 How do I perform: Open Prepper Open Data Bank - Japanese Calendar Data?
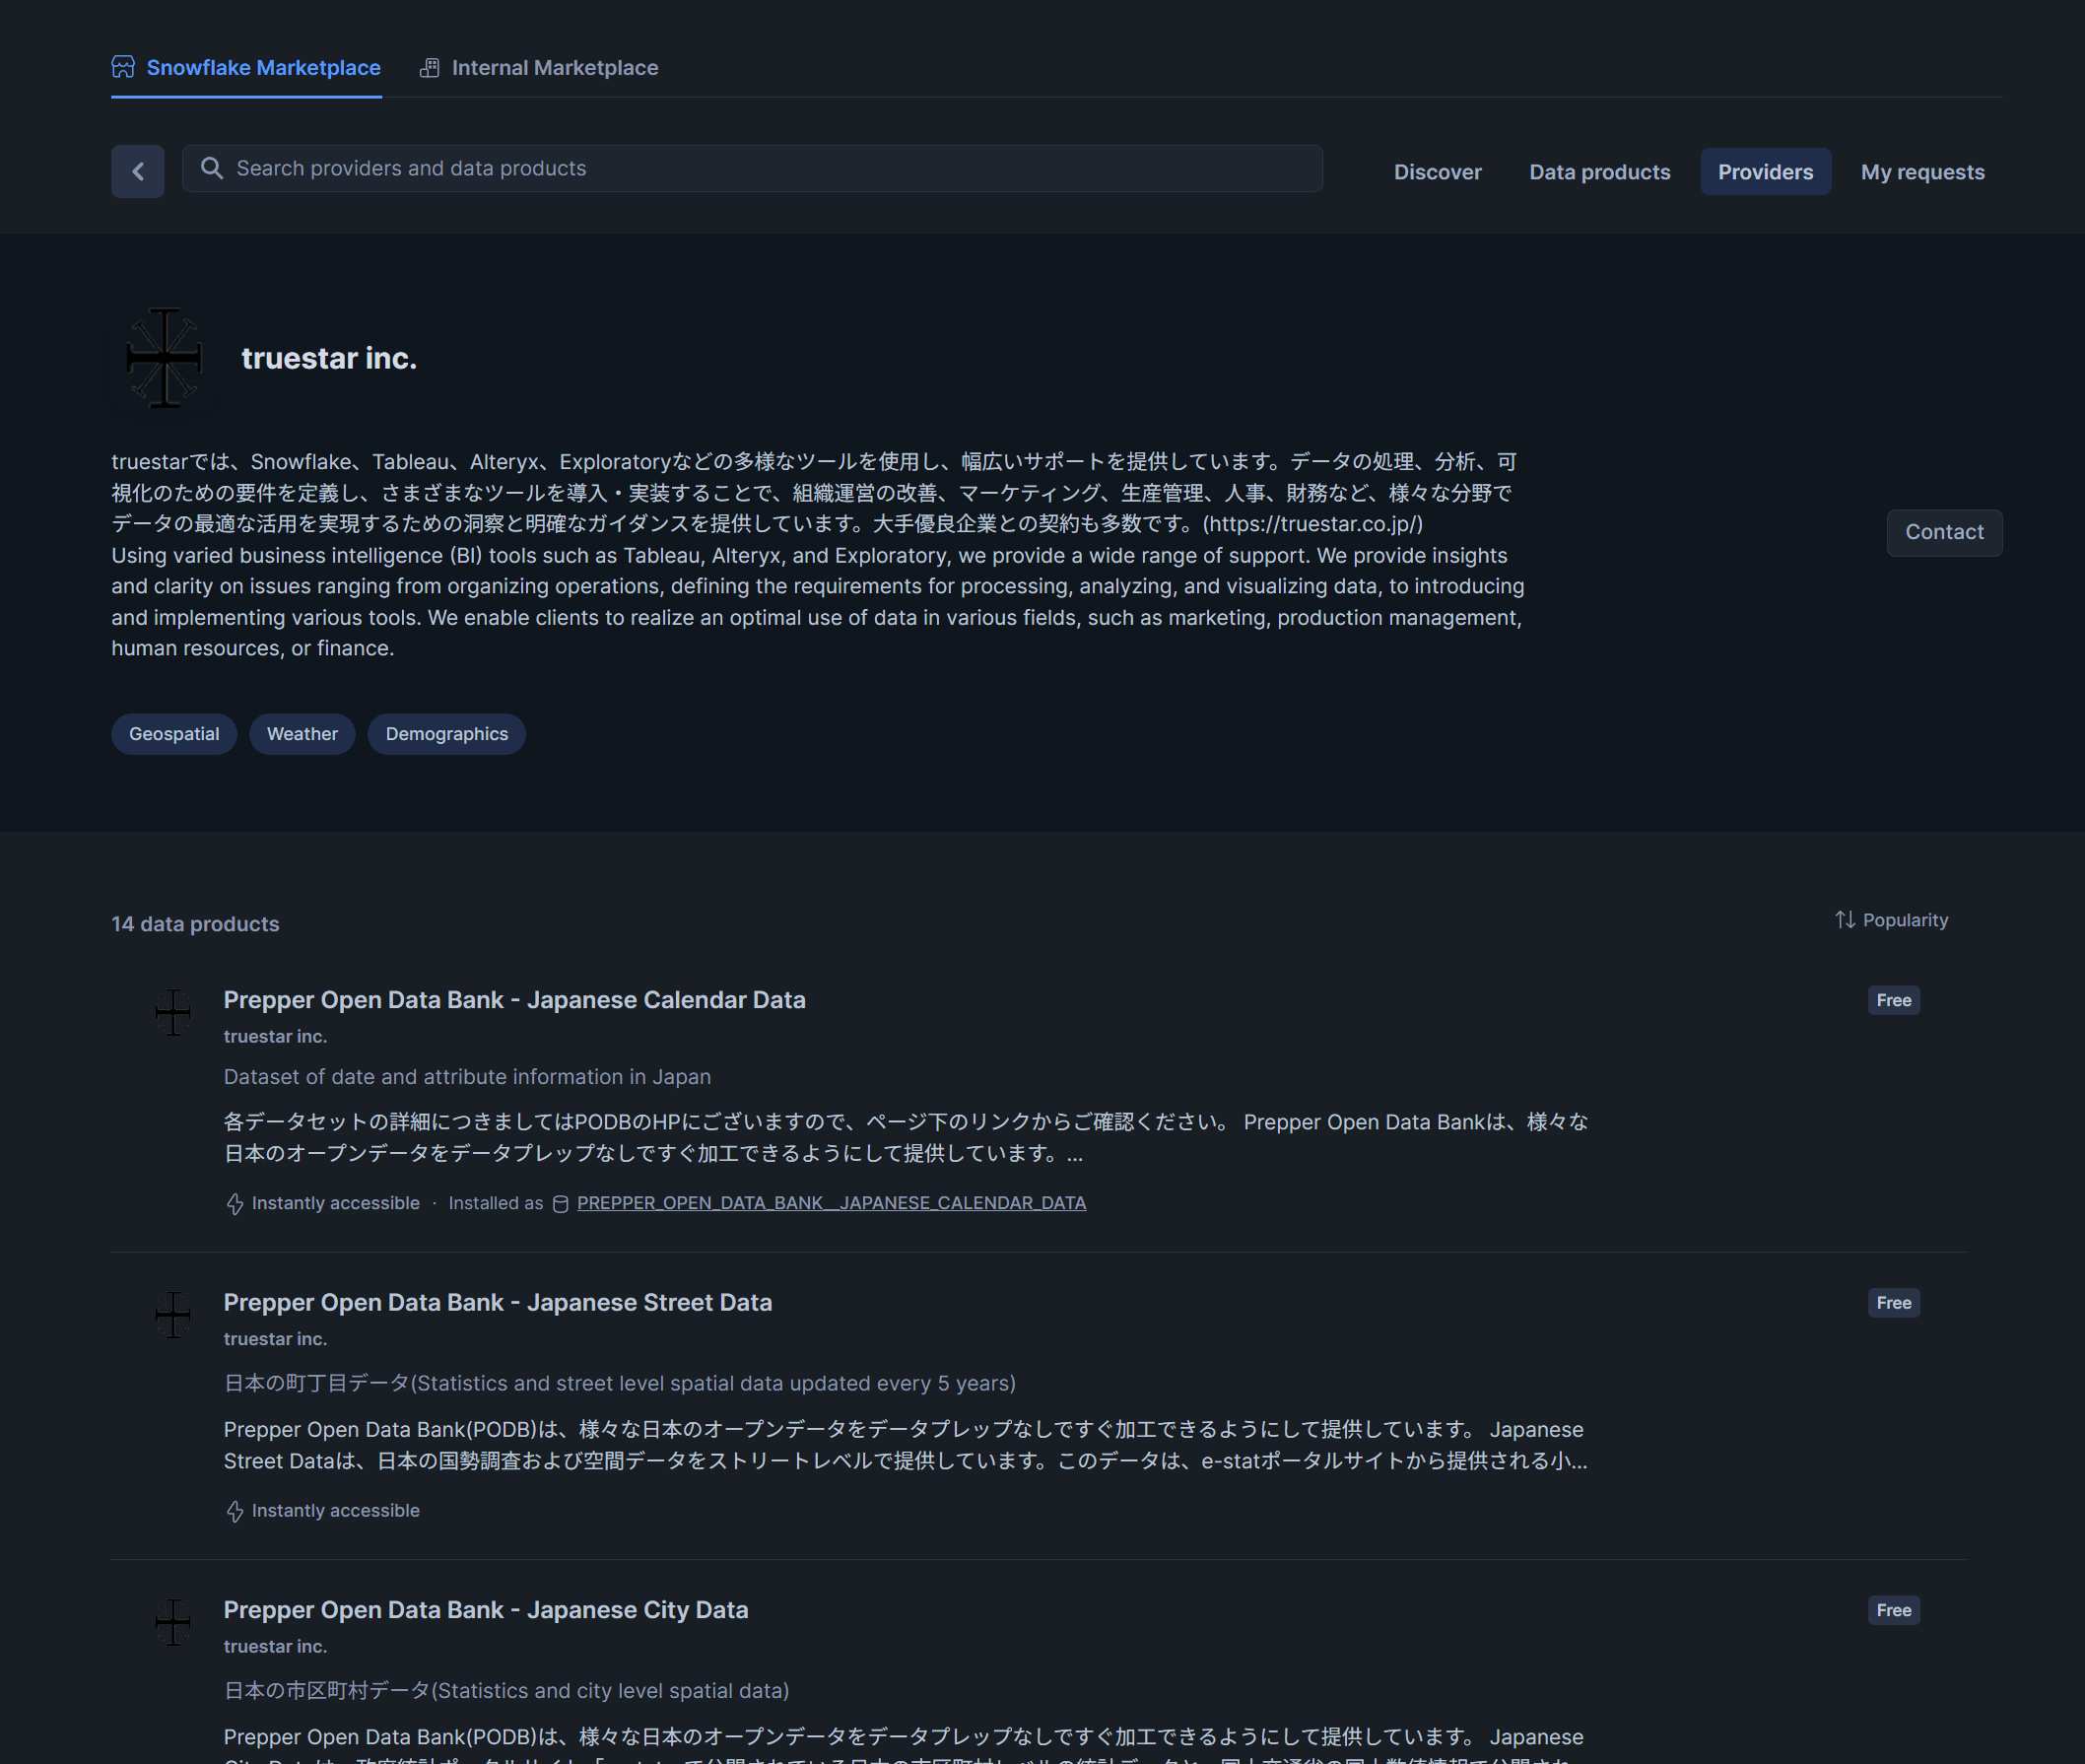514,1000
